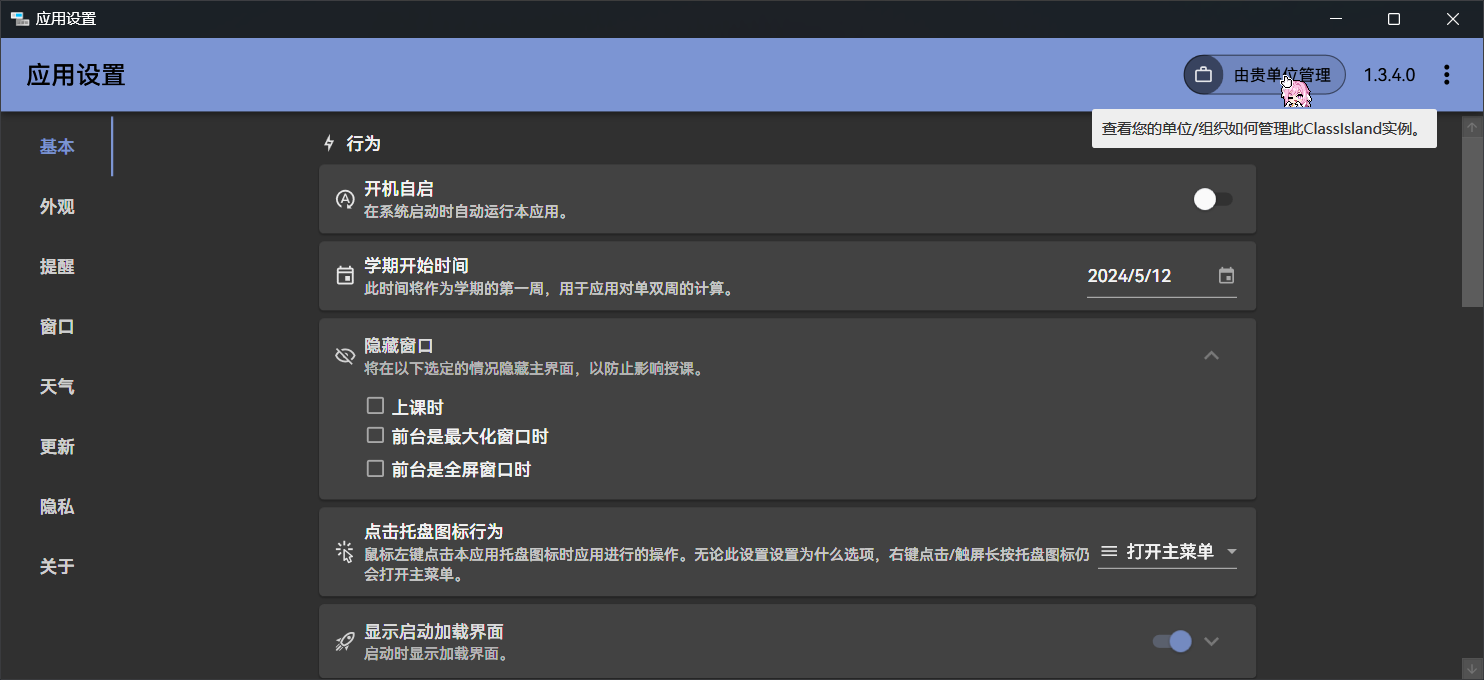Click the 由贵单位管理 button

[1280, 75]
